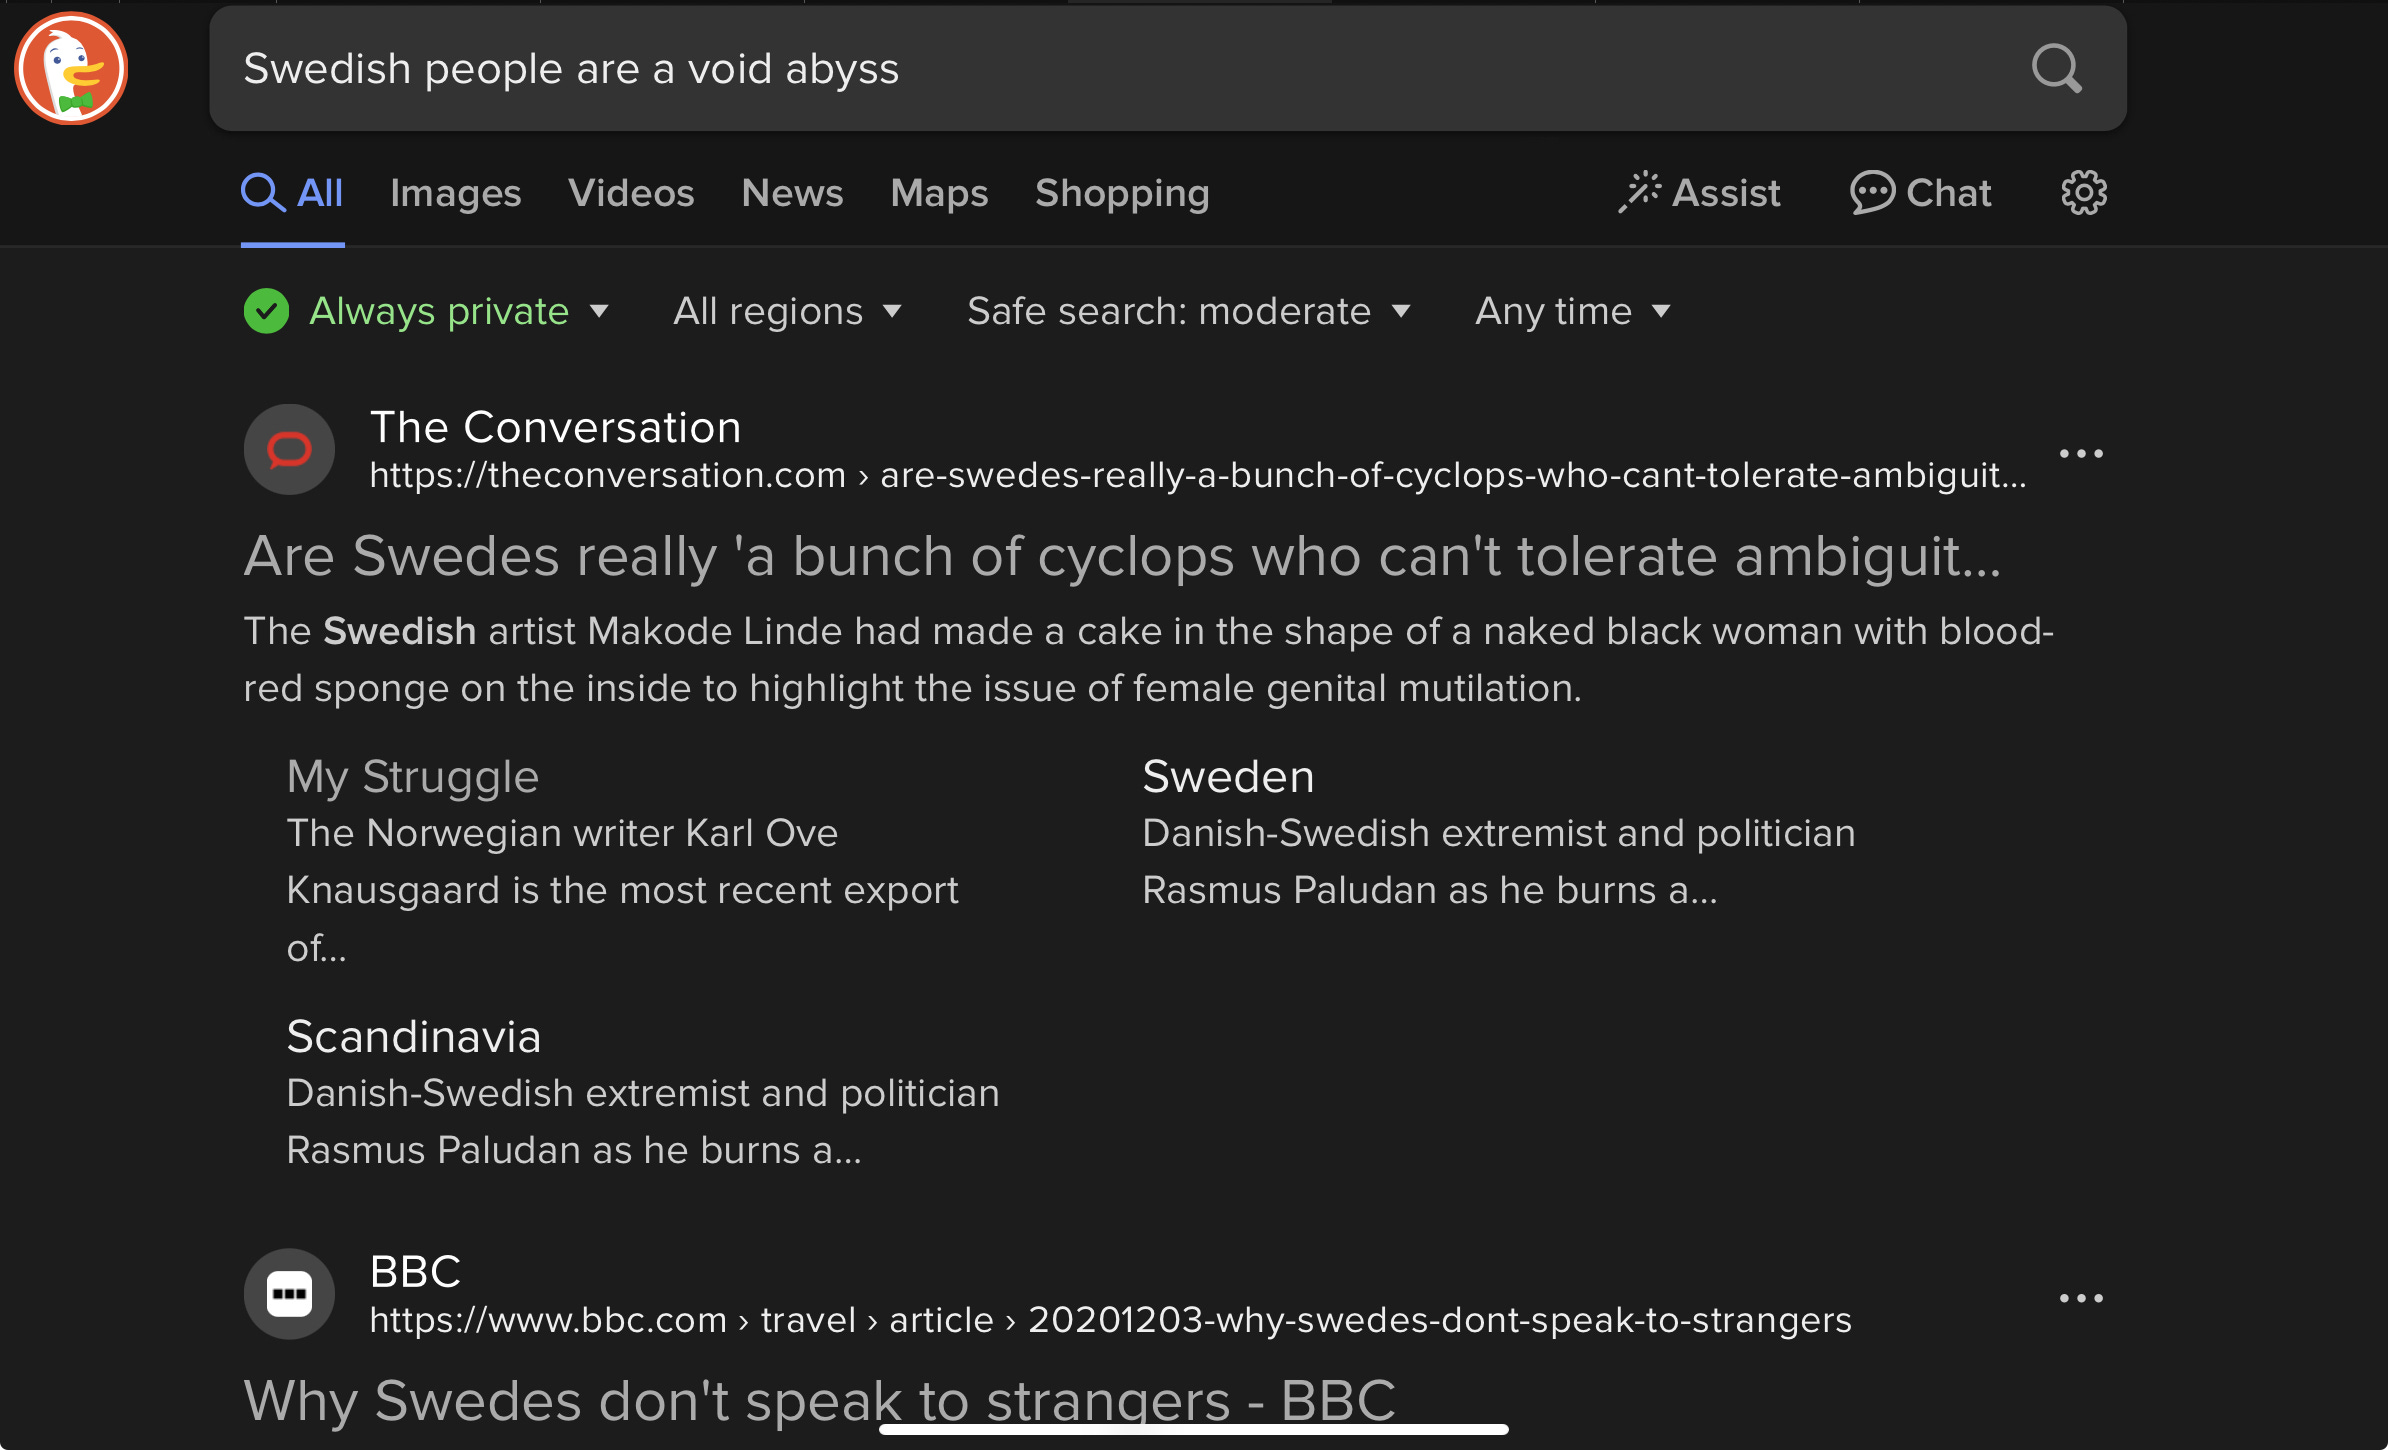
Task: Open the three-dot menu for The Conversation result
Action: [x=2081, y=454]
